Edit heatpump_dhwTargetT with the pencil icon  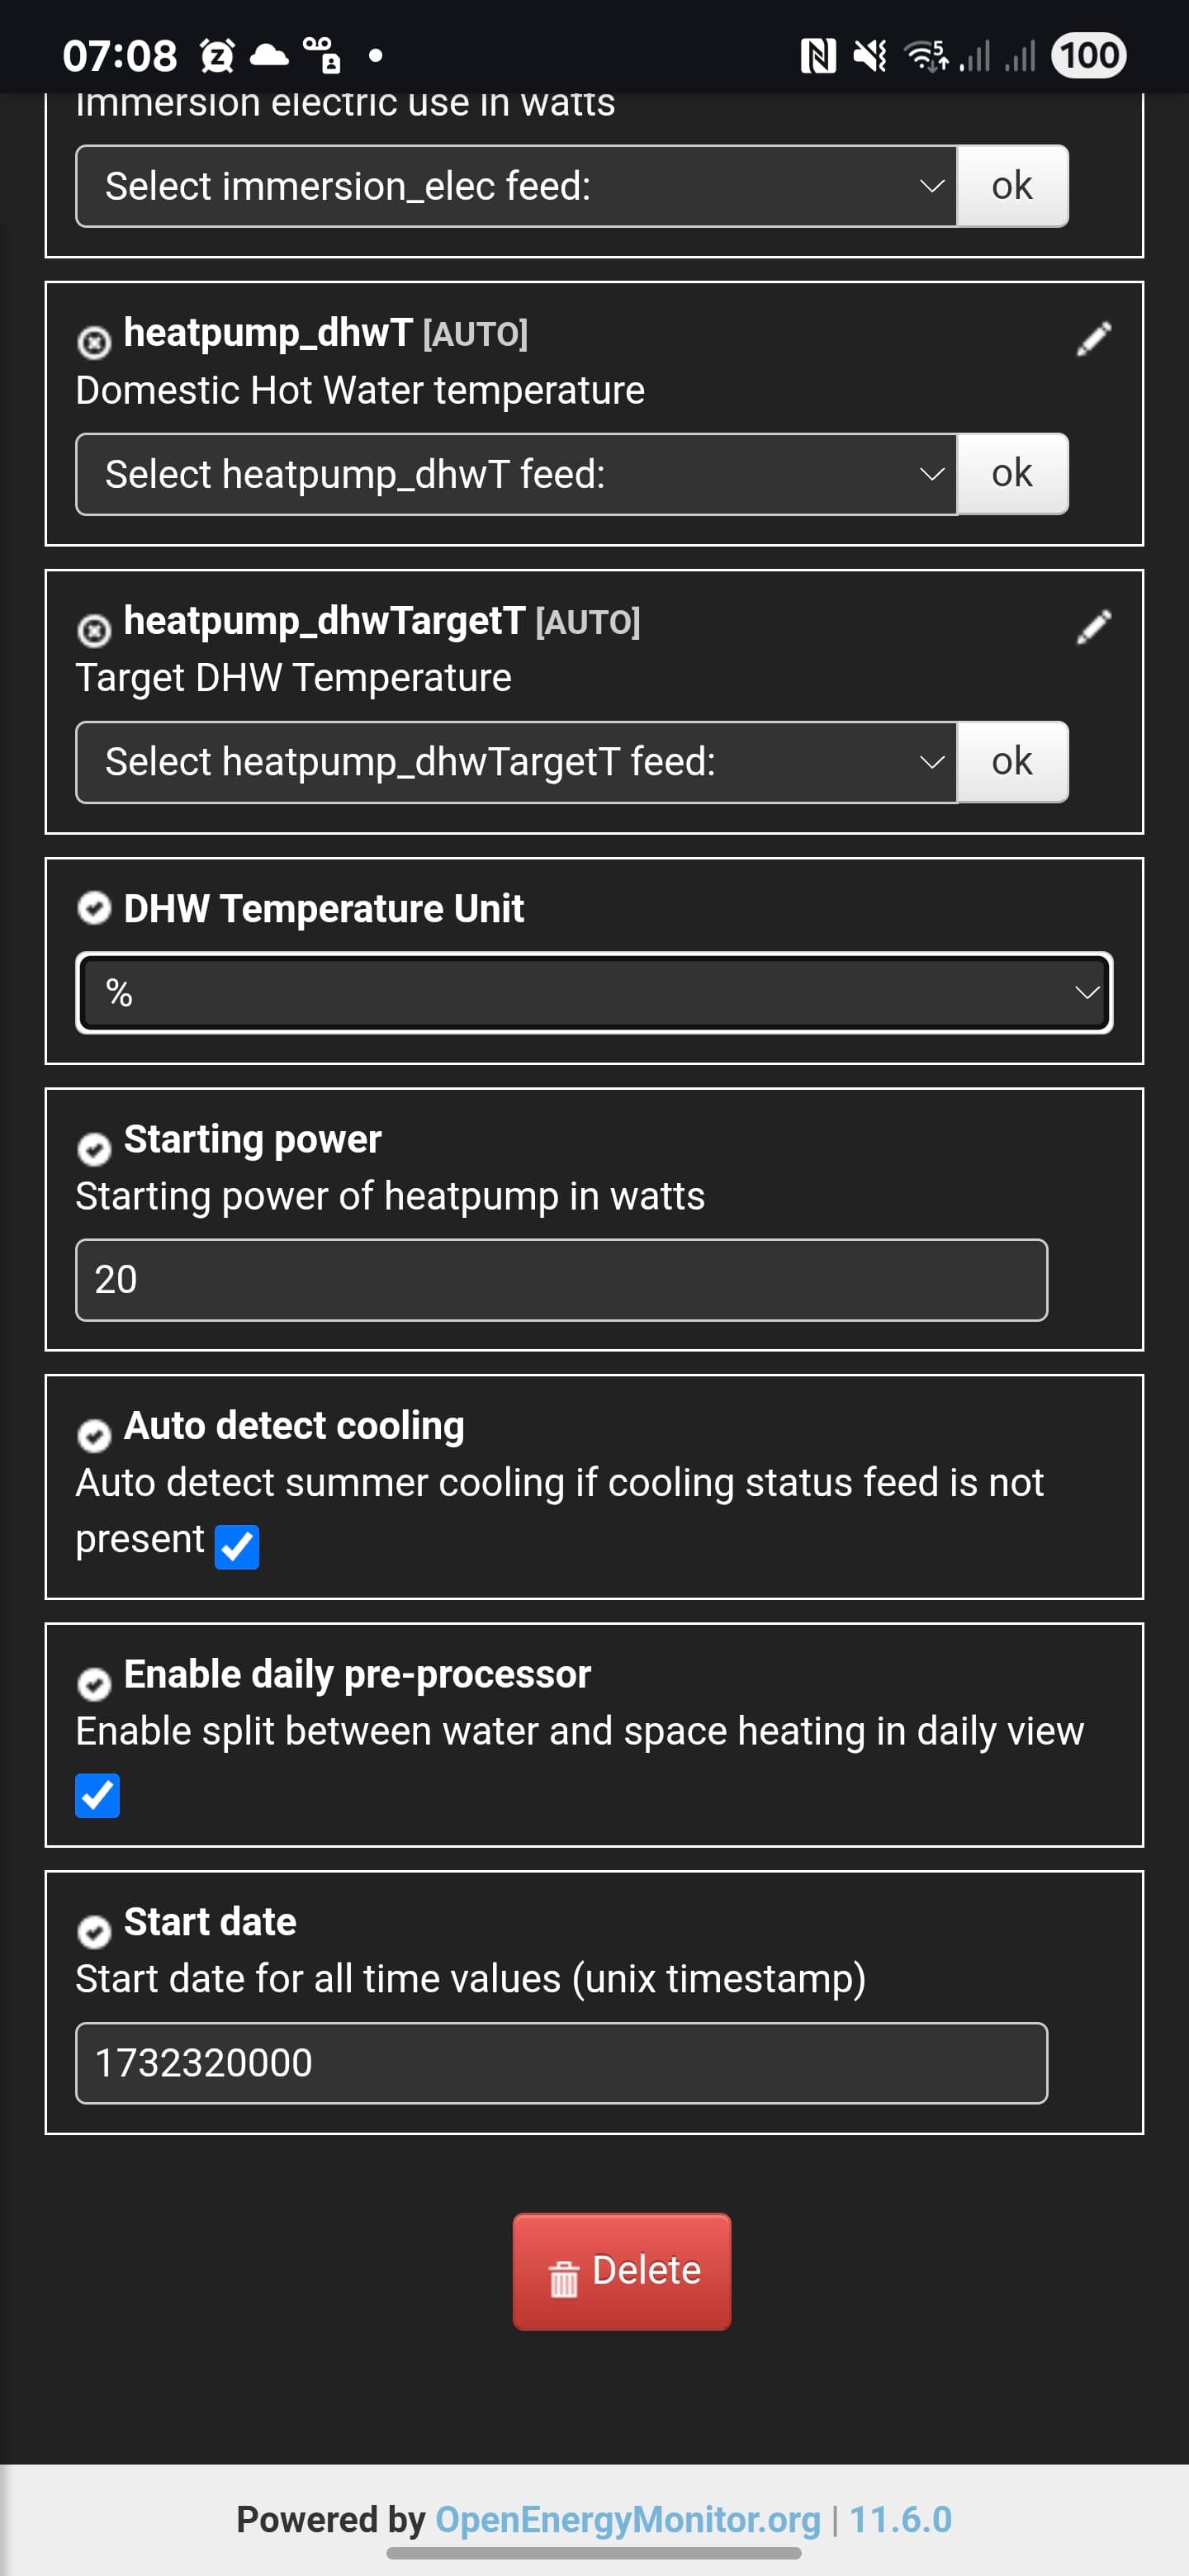point(1093,627)
